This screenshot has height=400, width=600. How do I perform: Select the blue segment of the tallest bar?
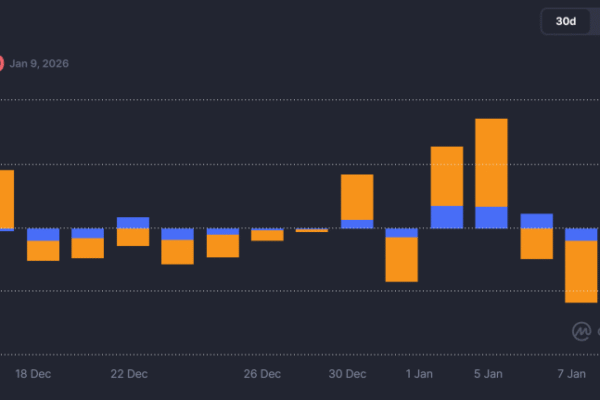point(491,217)
